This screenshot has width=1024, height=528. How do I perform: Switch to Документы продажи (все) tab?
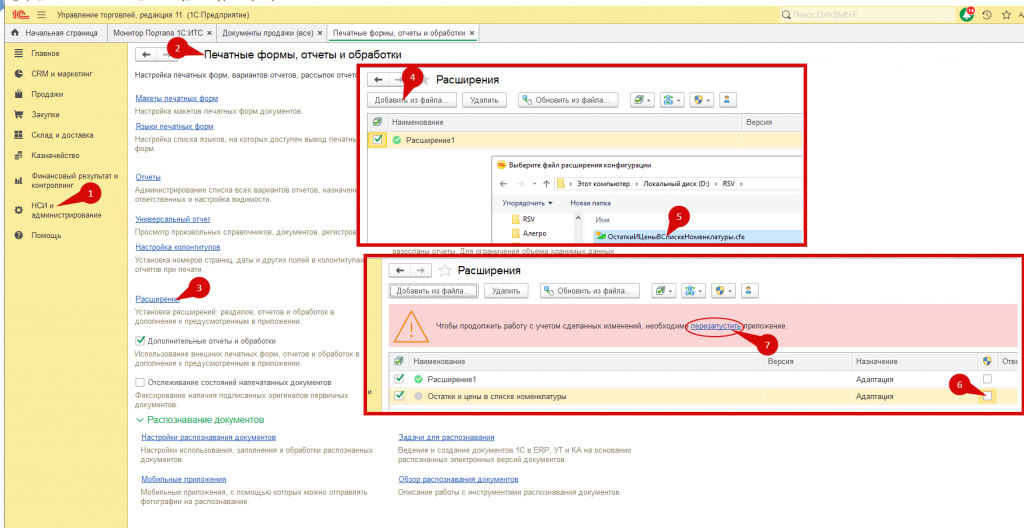(272, 33)
